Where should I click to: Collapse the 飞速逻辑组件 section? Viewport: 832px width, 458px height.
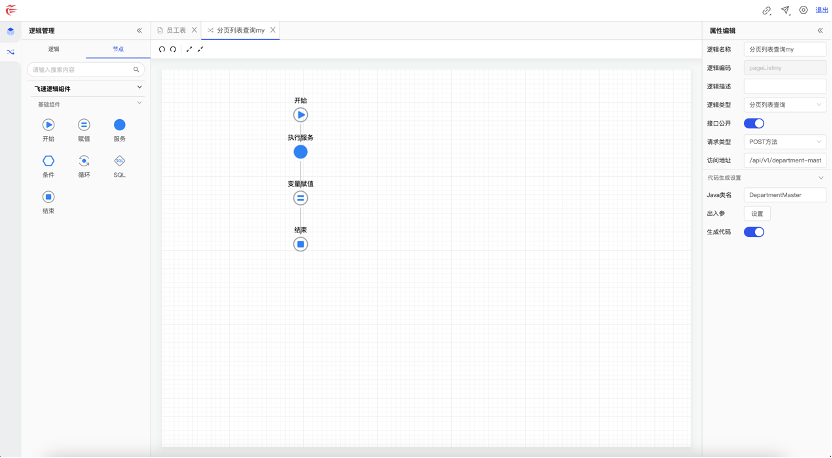click(139, 88)
